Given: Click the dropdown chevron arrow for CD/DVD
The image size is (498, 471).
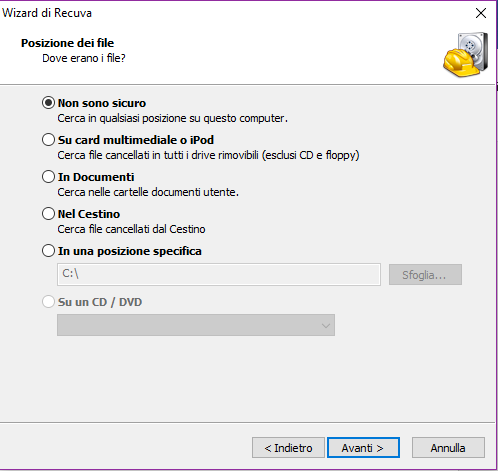Looking at the screenshot, I should (x=326, y=325).
